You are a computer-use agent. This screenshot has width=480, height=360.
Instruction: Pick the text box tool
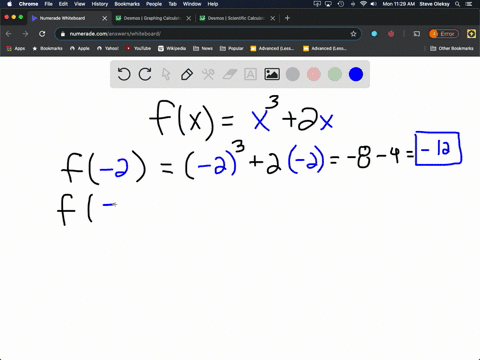[x=250, y=74]
